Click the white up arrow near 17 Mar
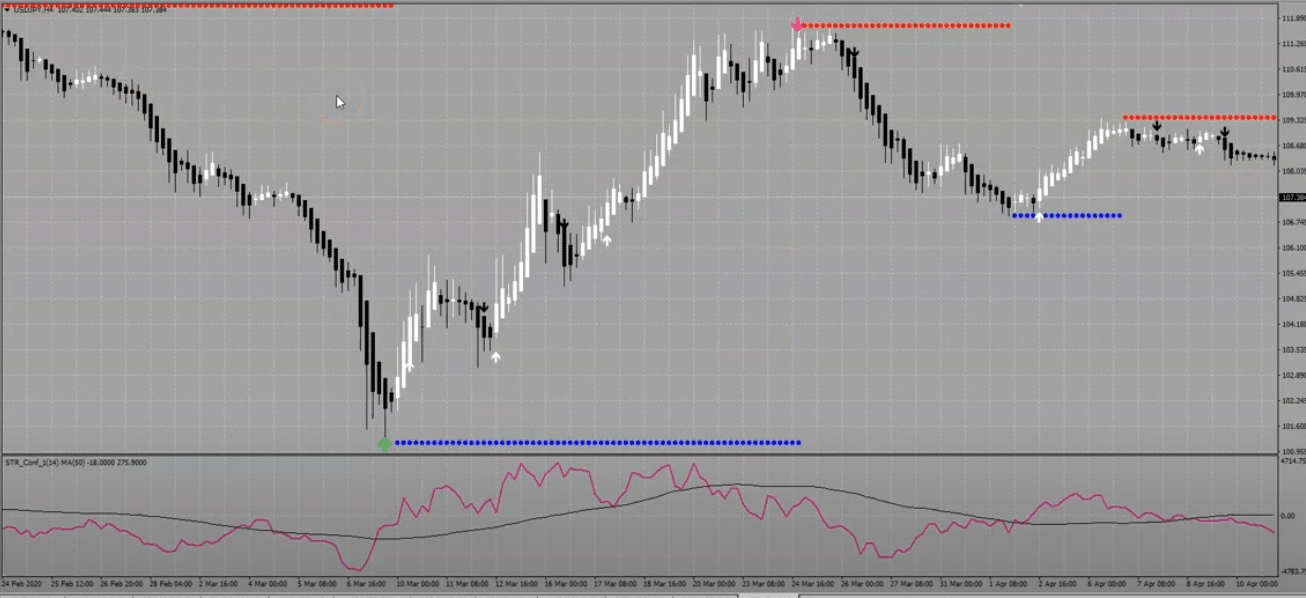1306x598 pixels. tap(607, 240)
